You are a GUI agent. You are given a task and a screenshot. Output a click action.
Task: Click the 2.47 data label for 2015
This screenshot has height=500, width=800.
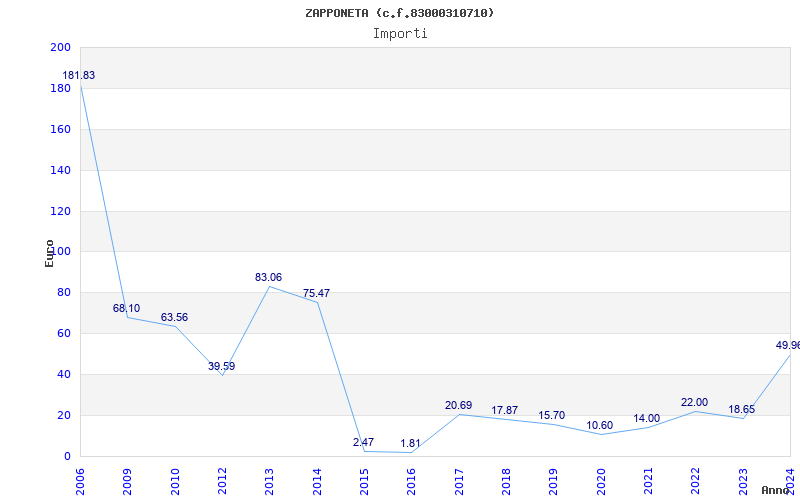tap(363, 443)
